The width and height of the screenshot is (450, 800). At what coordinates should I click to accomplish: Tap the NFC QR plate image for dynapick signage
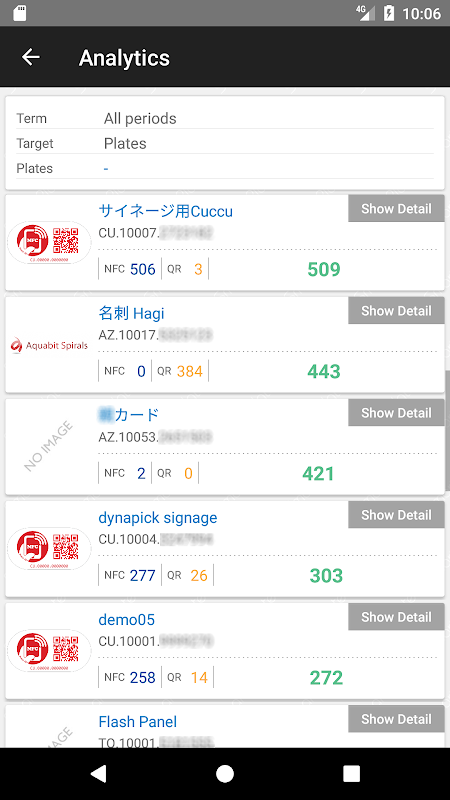pyautogui.click(x=49, y=548)
